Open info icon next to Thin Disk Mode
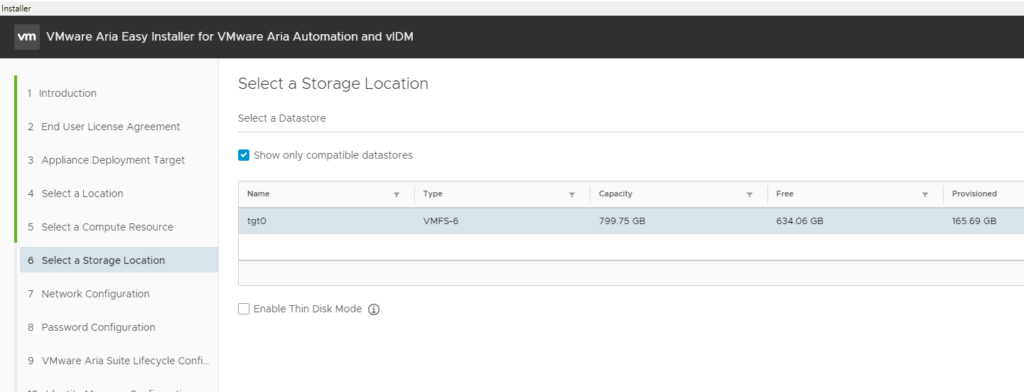 [x=374, y=310]
